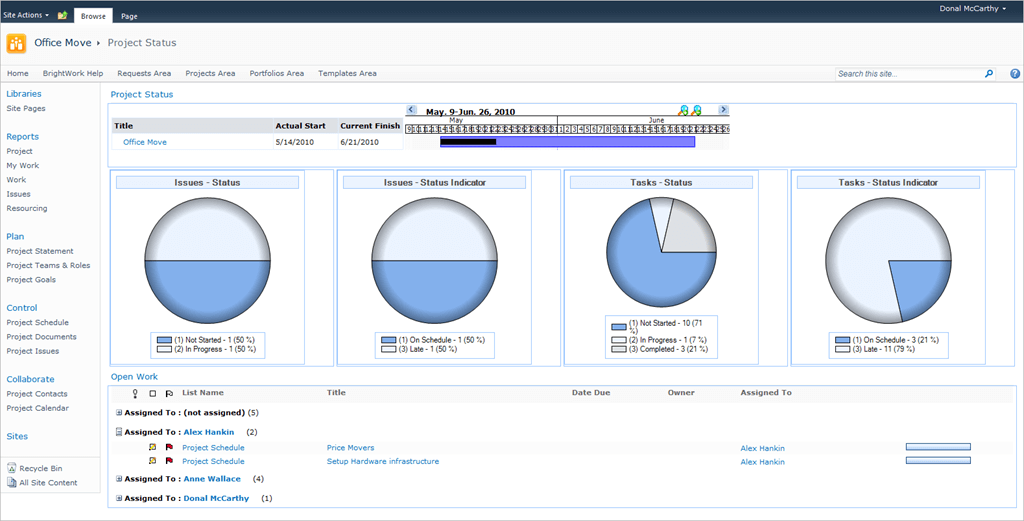Open the Setup Hardware infrastructure task link
This screenshot has width=1024, height=521.
point(383,462)
